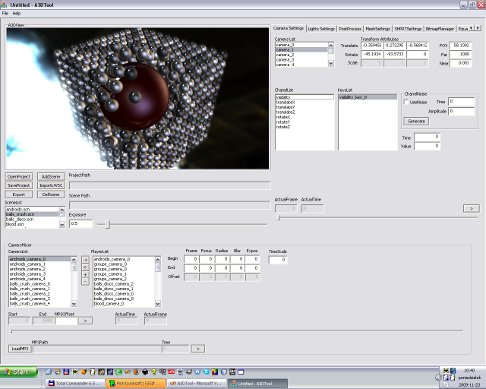Image resolution: width=486 pixels, height=389 pixels.
Task: Click the SceneList scroll down arrow
Action: pos(62,225)
